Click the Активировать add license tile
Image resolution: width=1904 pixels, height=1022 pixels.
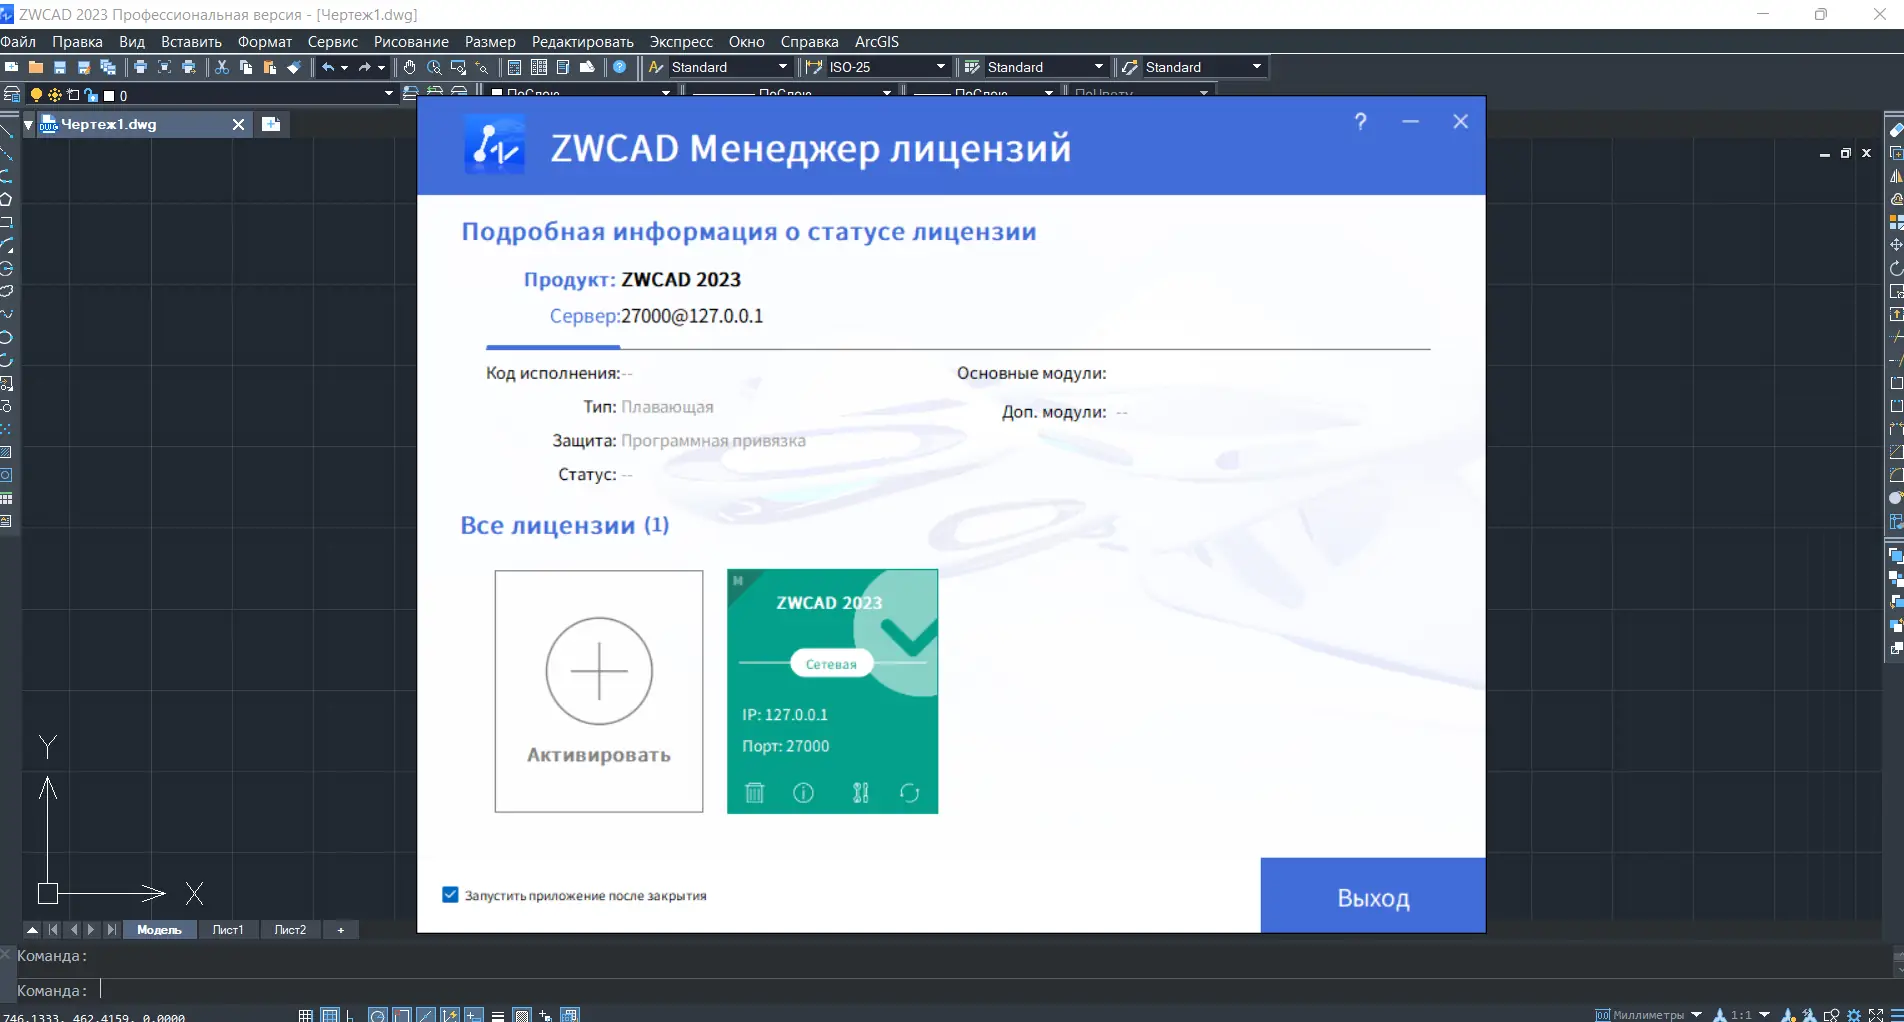click(x=599, y=691)
